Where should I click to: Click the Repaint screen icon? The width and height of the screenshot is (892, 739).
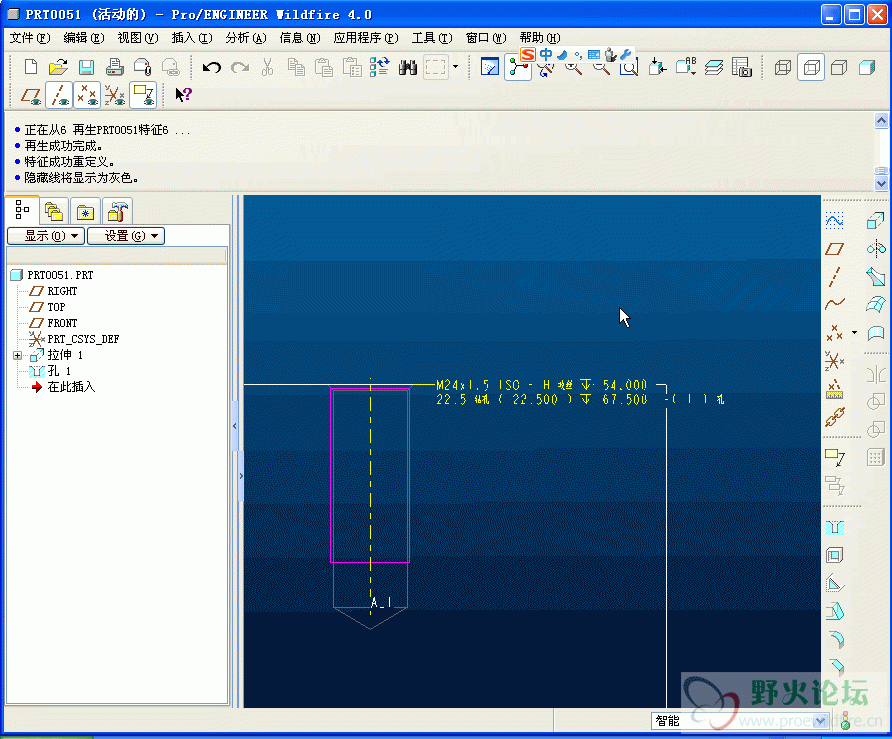(x=490, y=67)
